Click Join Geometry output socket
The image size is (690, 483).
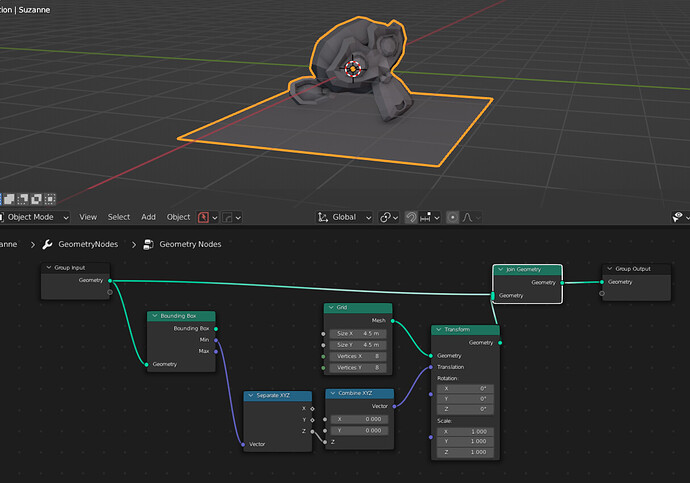coord(562,283)
